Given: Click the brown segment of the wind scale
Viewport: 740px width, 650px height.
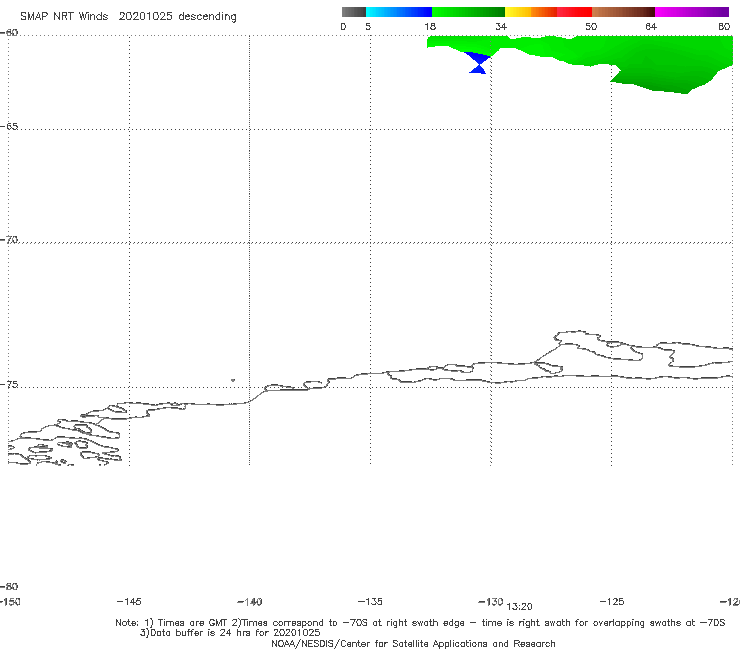Looking at the screenshot, I should tap(623, 12).
